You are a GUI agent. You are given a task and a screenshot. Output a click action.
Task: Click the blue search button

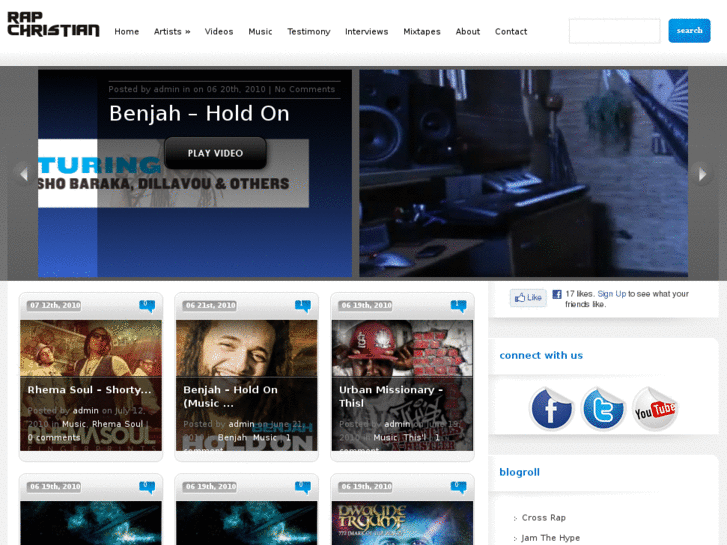click(x=689, y=31)
